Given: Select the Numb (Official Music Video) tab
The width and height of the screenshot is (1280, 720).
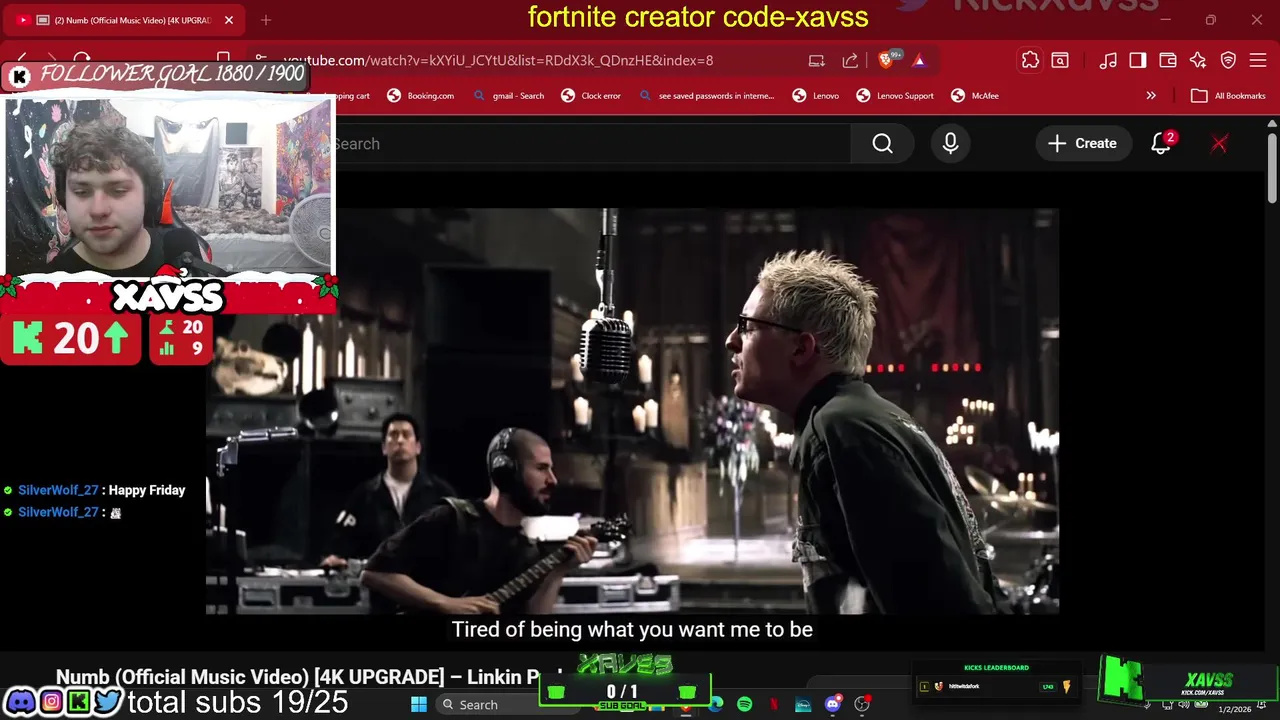Looking at the screenshot, I should (x=125, y=20).
